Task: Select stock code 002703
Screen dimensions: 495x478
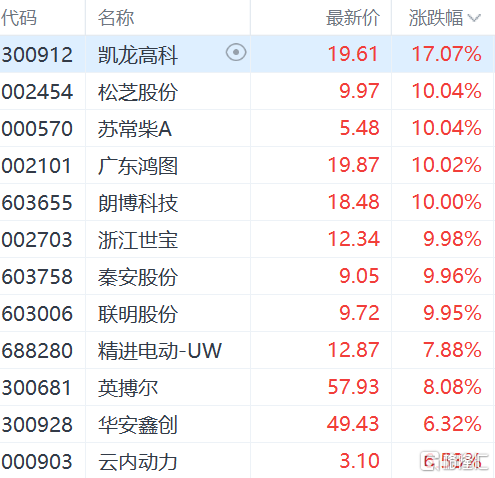Action: [37, 240]
